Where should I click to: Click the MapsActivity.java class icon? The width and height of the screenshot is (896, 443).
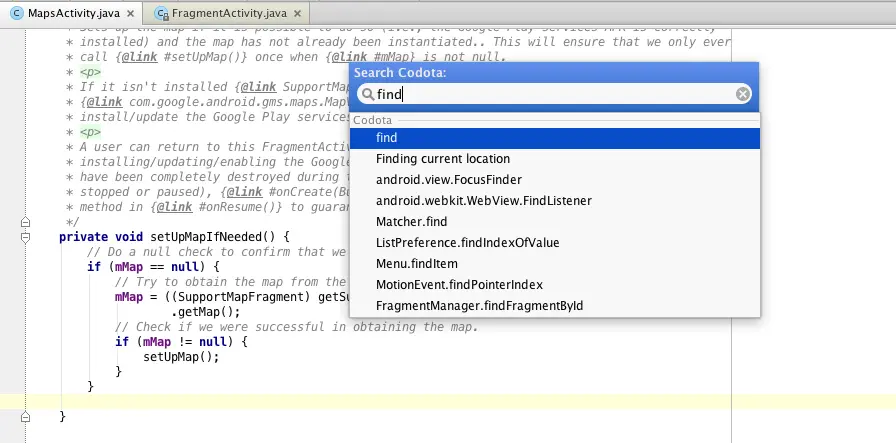tap(18, 13)
